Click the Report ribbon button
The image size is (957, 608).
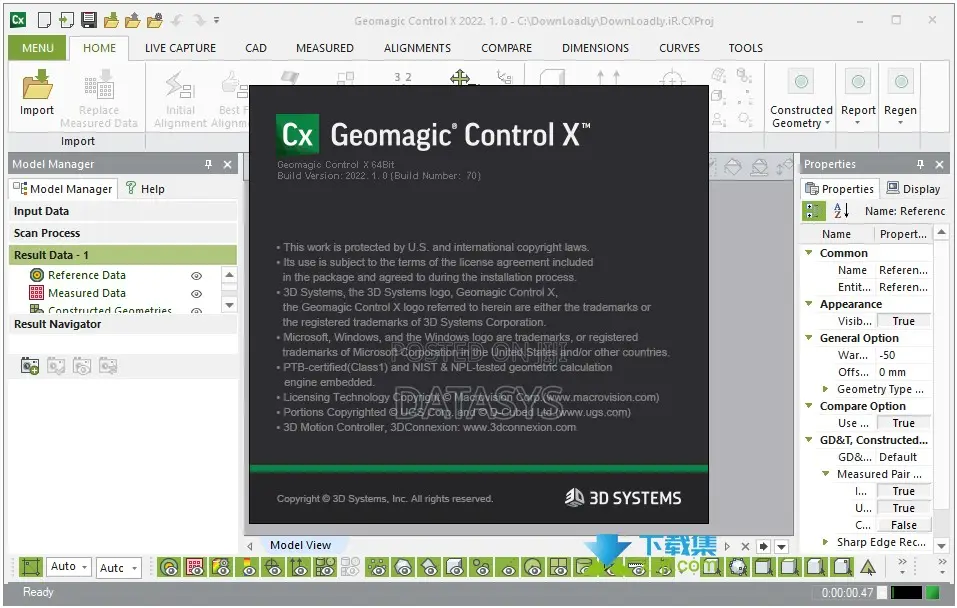(x=858, y=100)
